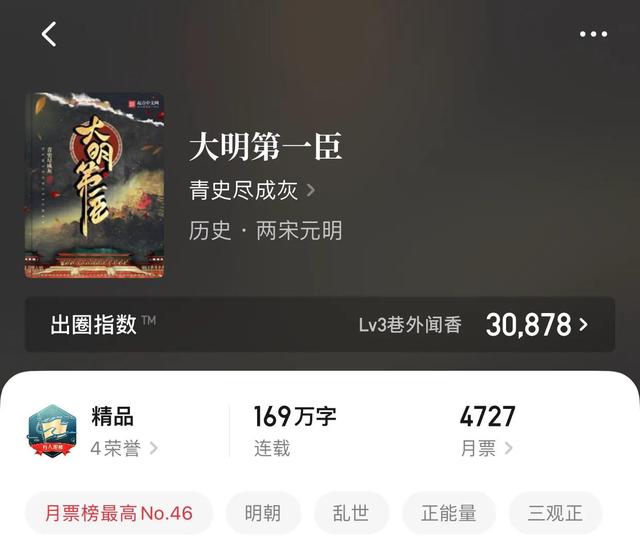Select the 正能量 tag chip

pos(449,513)
